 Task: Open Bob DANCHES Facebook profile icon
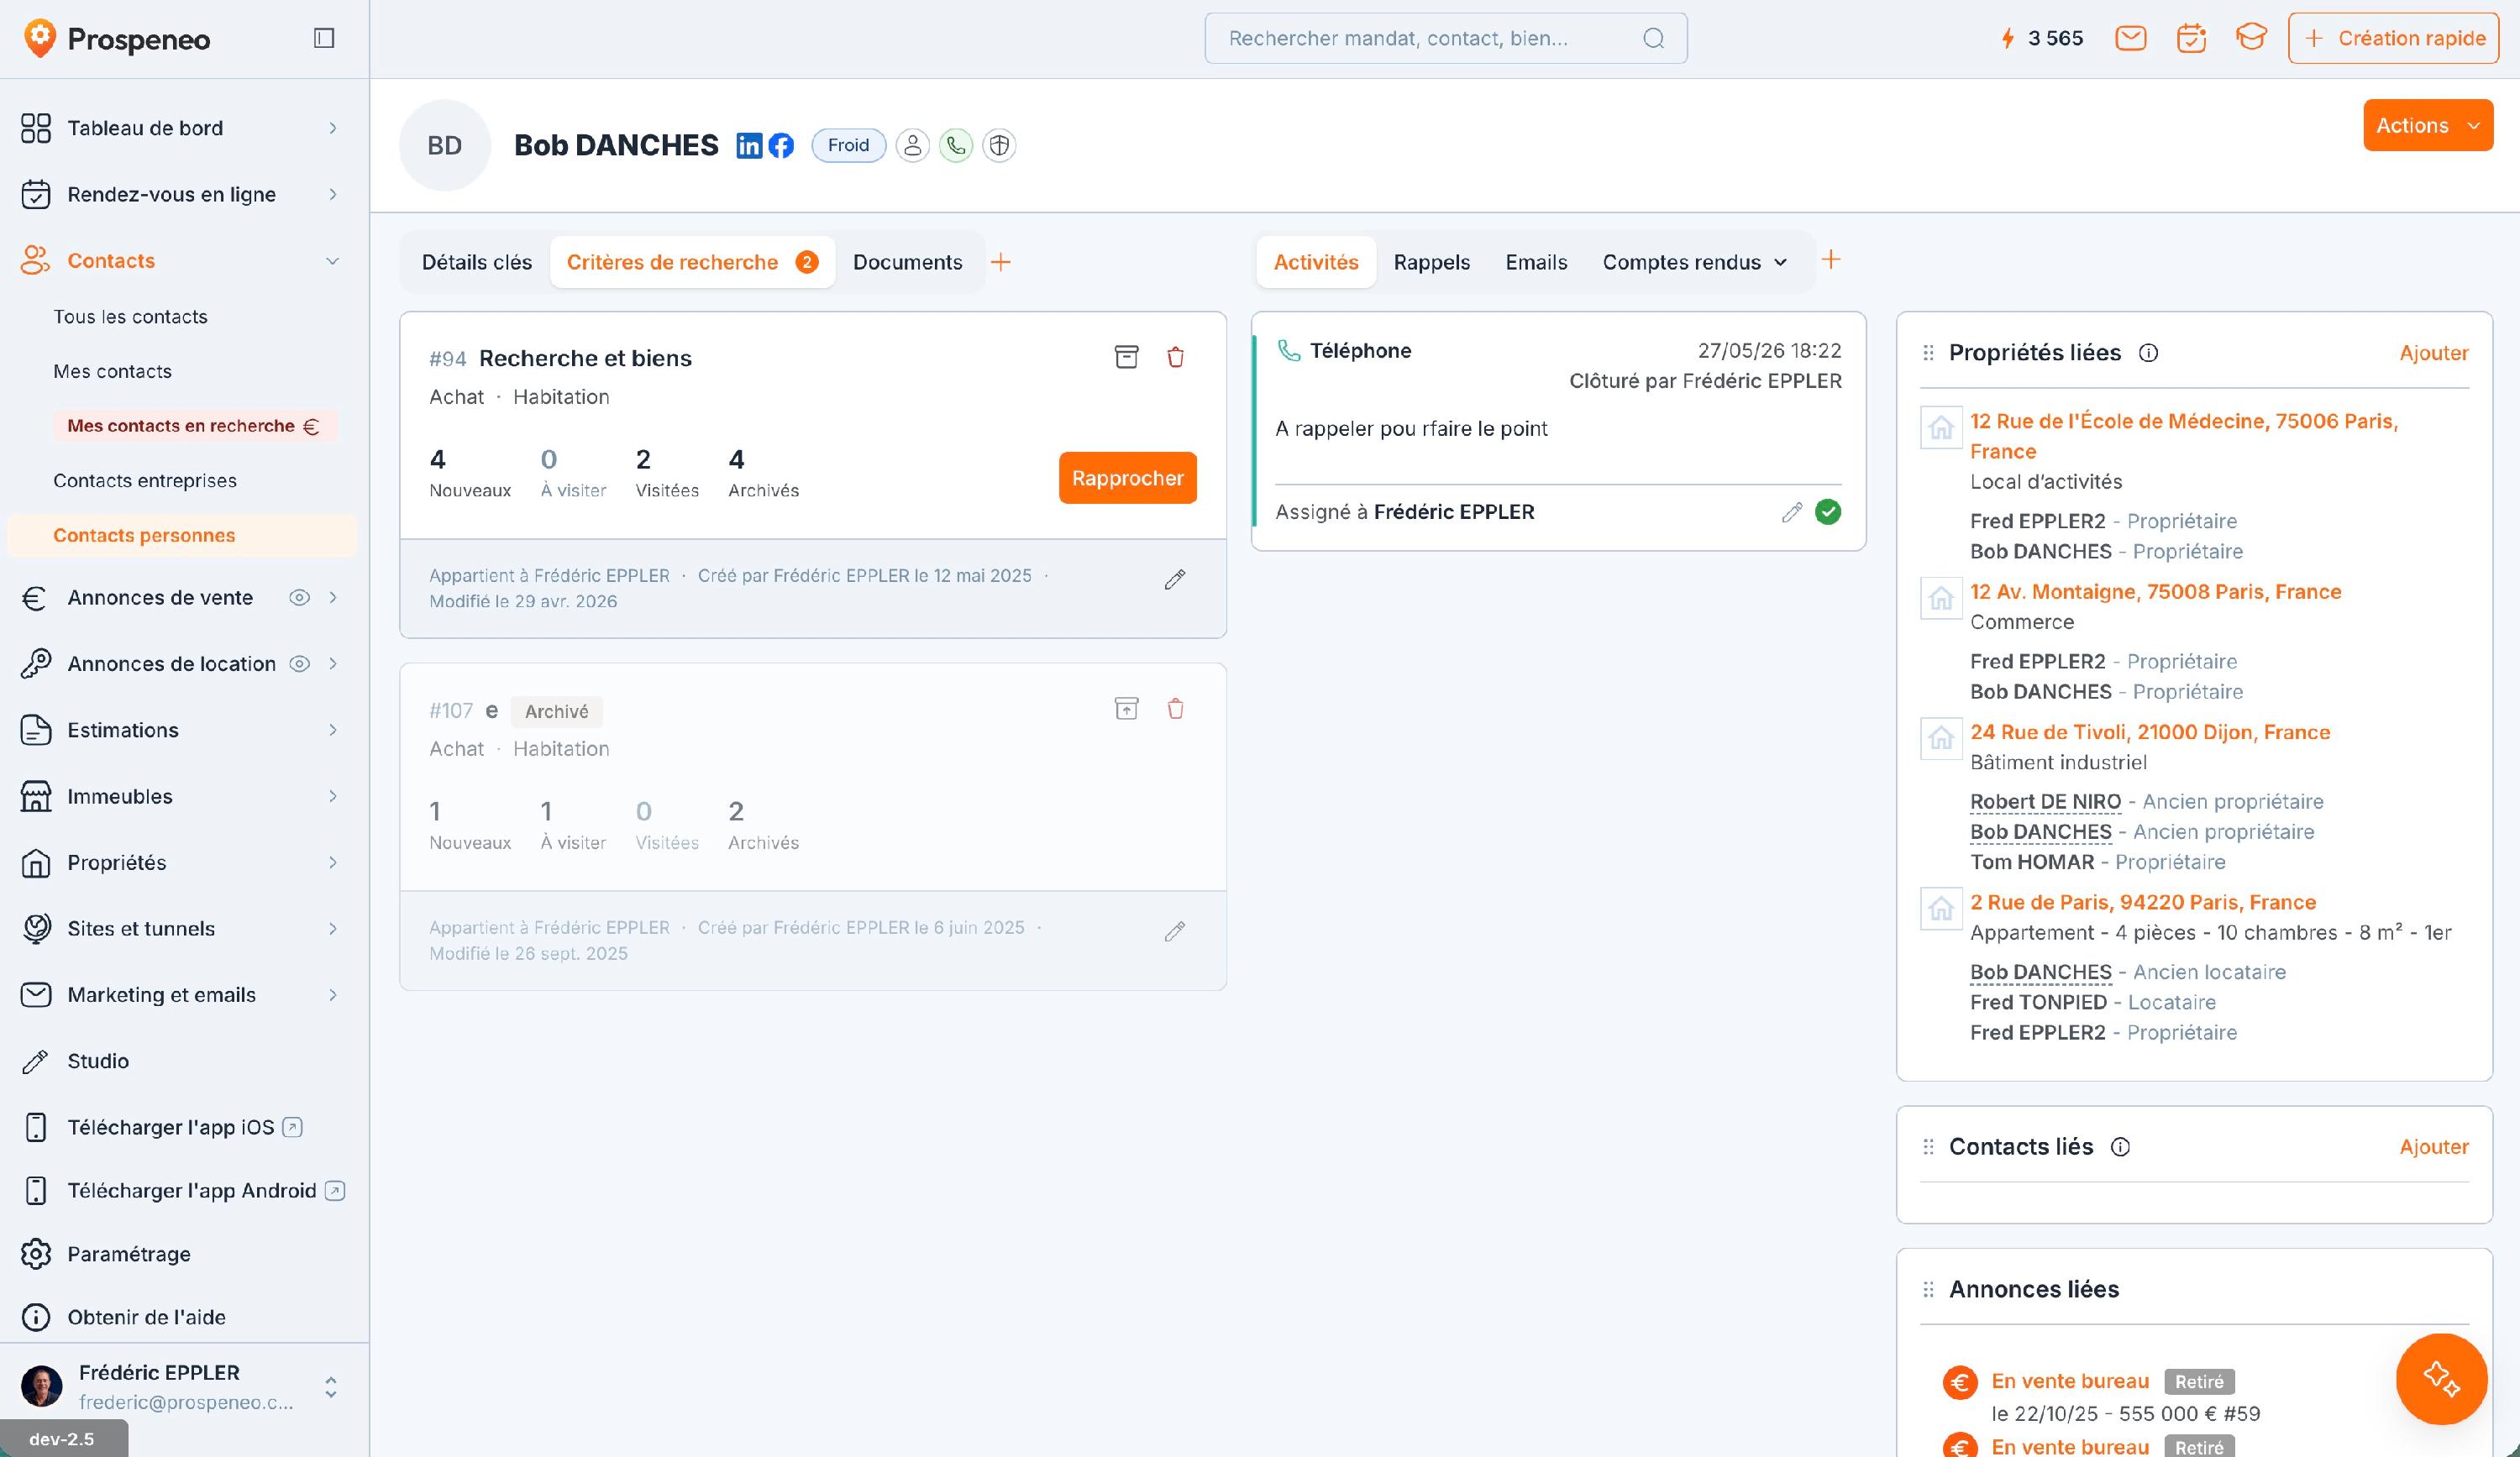[781, 145]
